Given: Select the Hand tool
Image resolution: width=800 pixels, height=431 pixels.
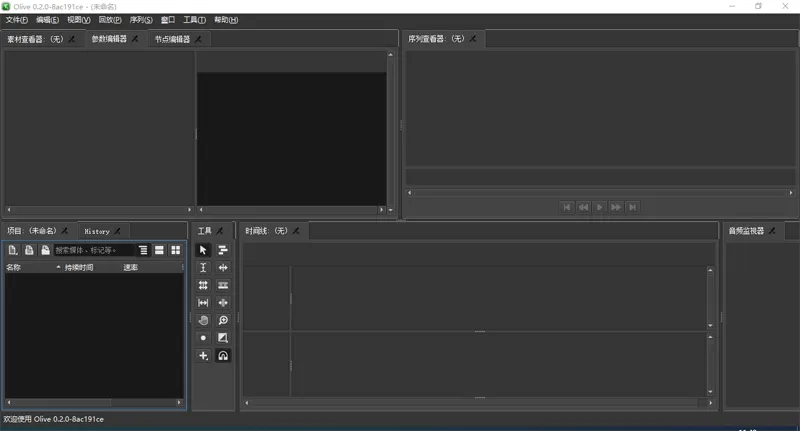Looking at the screenshot, I should coord(203,320).
